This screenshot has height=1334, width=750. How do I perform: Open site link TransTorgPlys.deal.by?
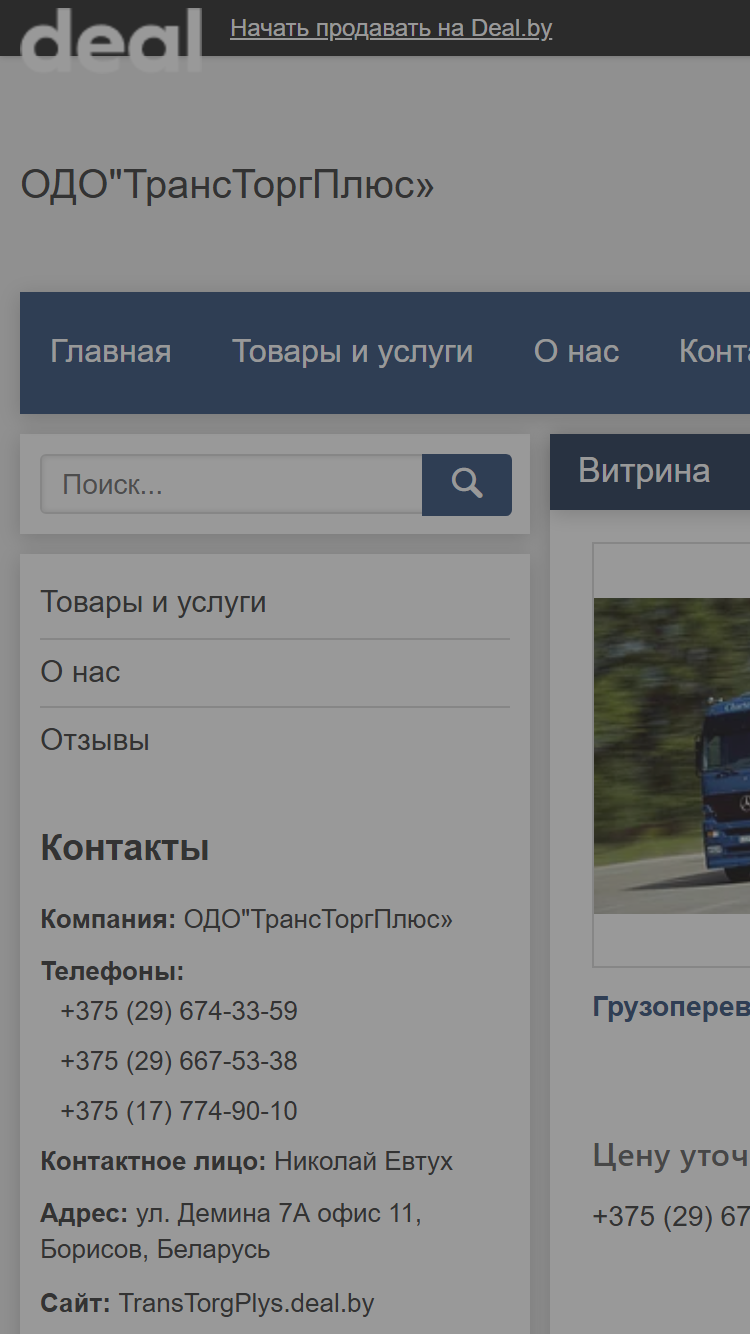(247, 1304)
